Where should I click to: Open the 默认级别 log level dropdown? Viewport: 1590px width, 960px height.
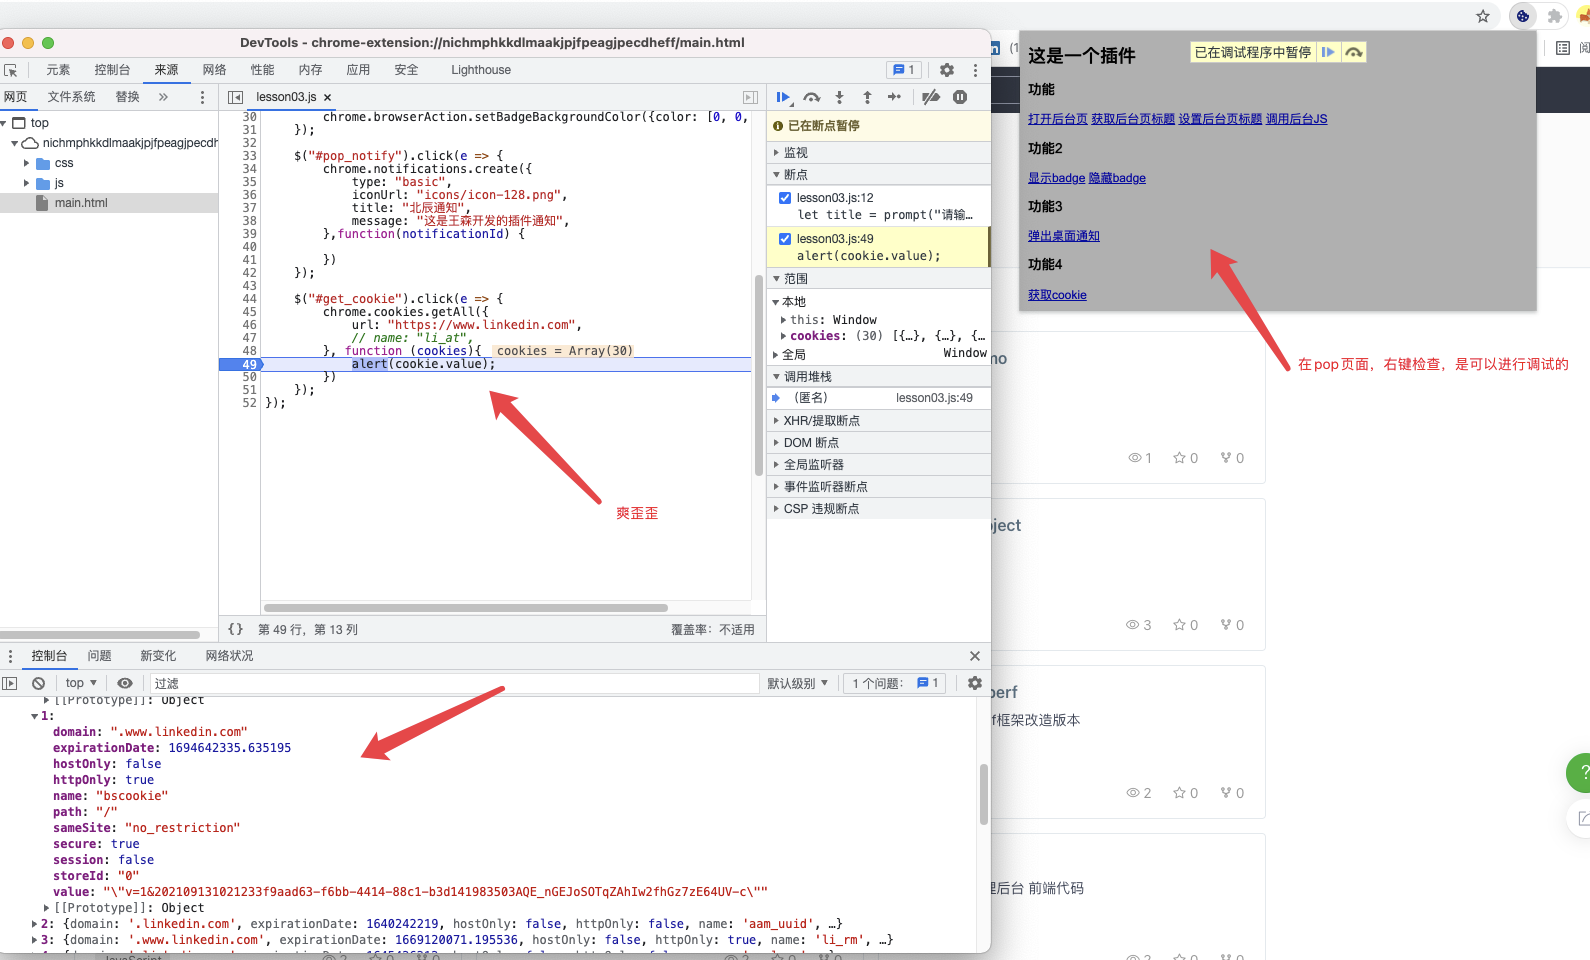[798, 683]
